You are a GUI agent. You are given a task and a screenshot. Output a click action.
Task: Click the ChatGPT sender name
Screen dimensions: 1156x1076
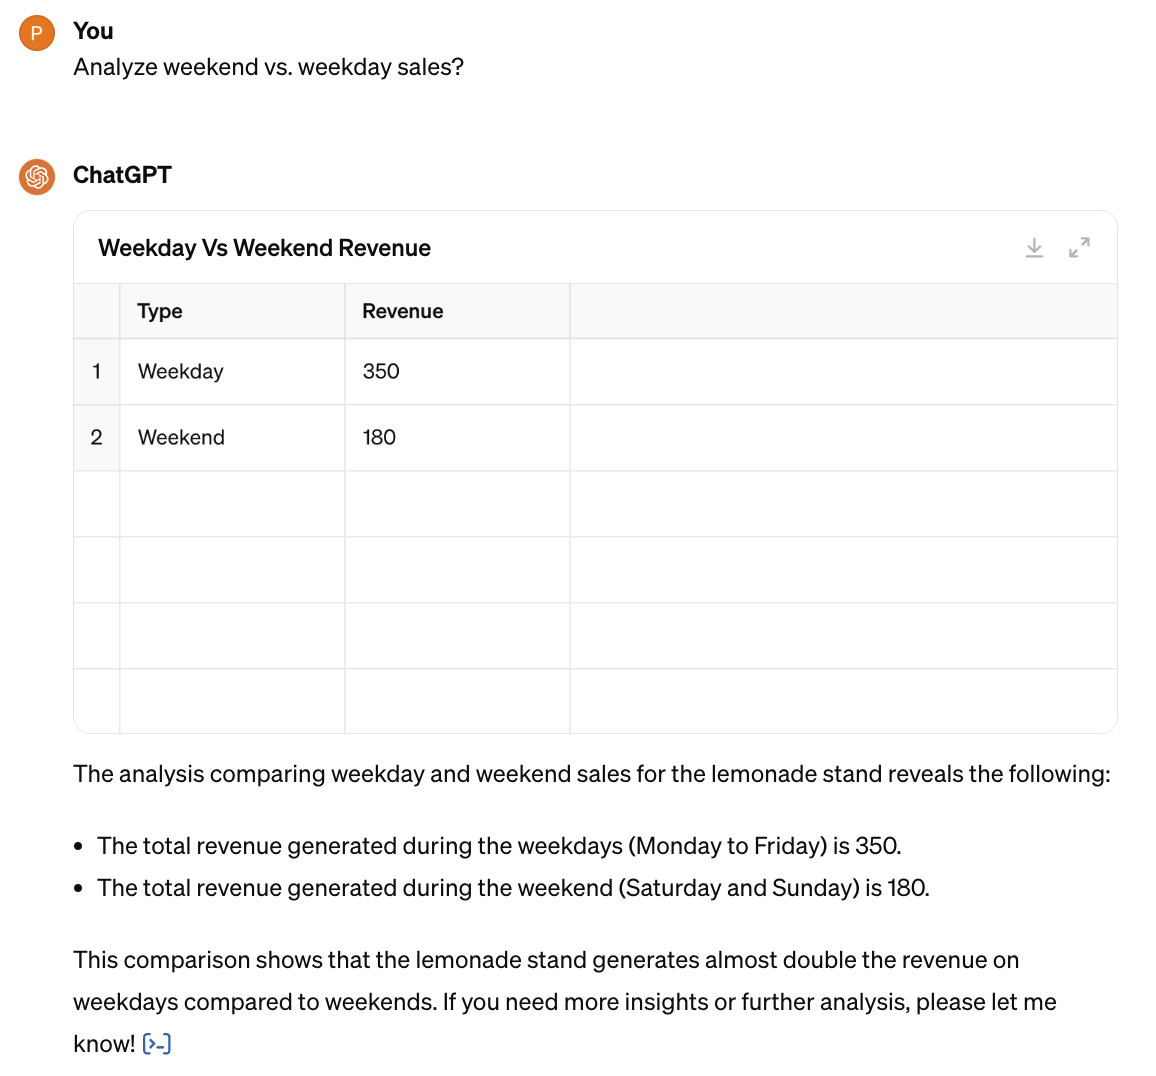coord(122,176)
